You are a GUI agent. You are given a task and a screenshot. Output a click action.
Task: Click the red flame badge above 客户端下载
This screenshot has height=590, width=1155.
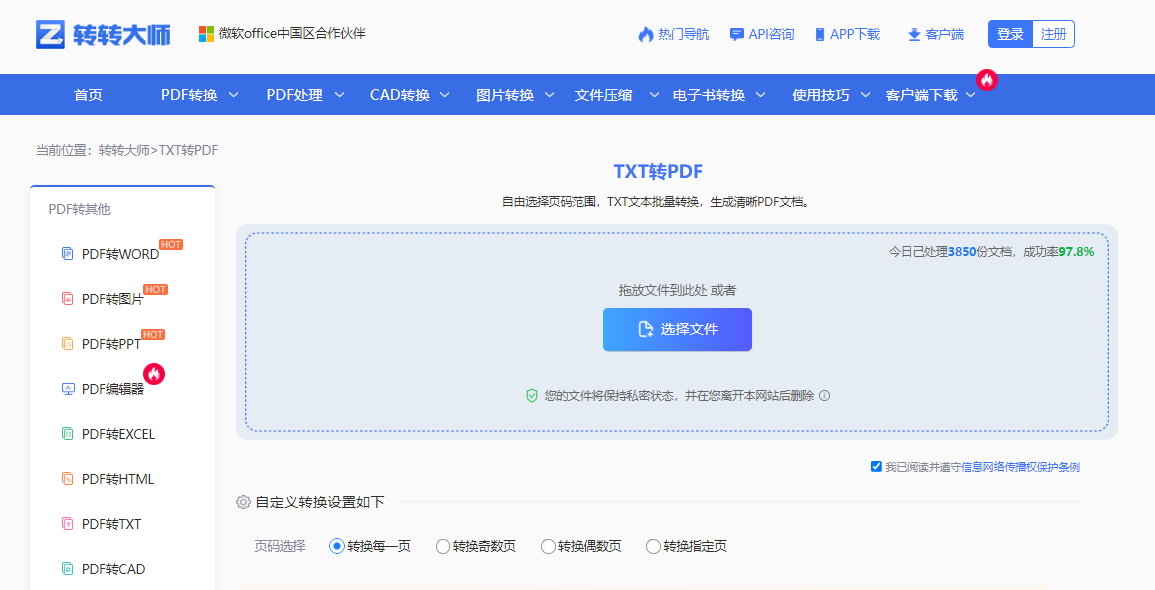[987, 80]
